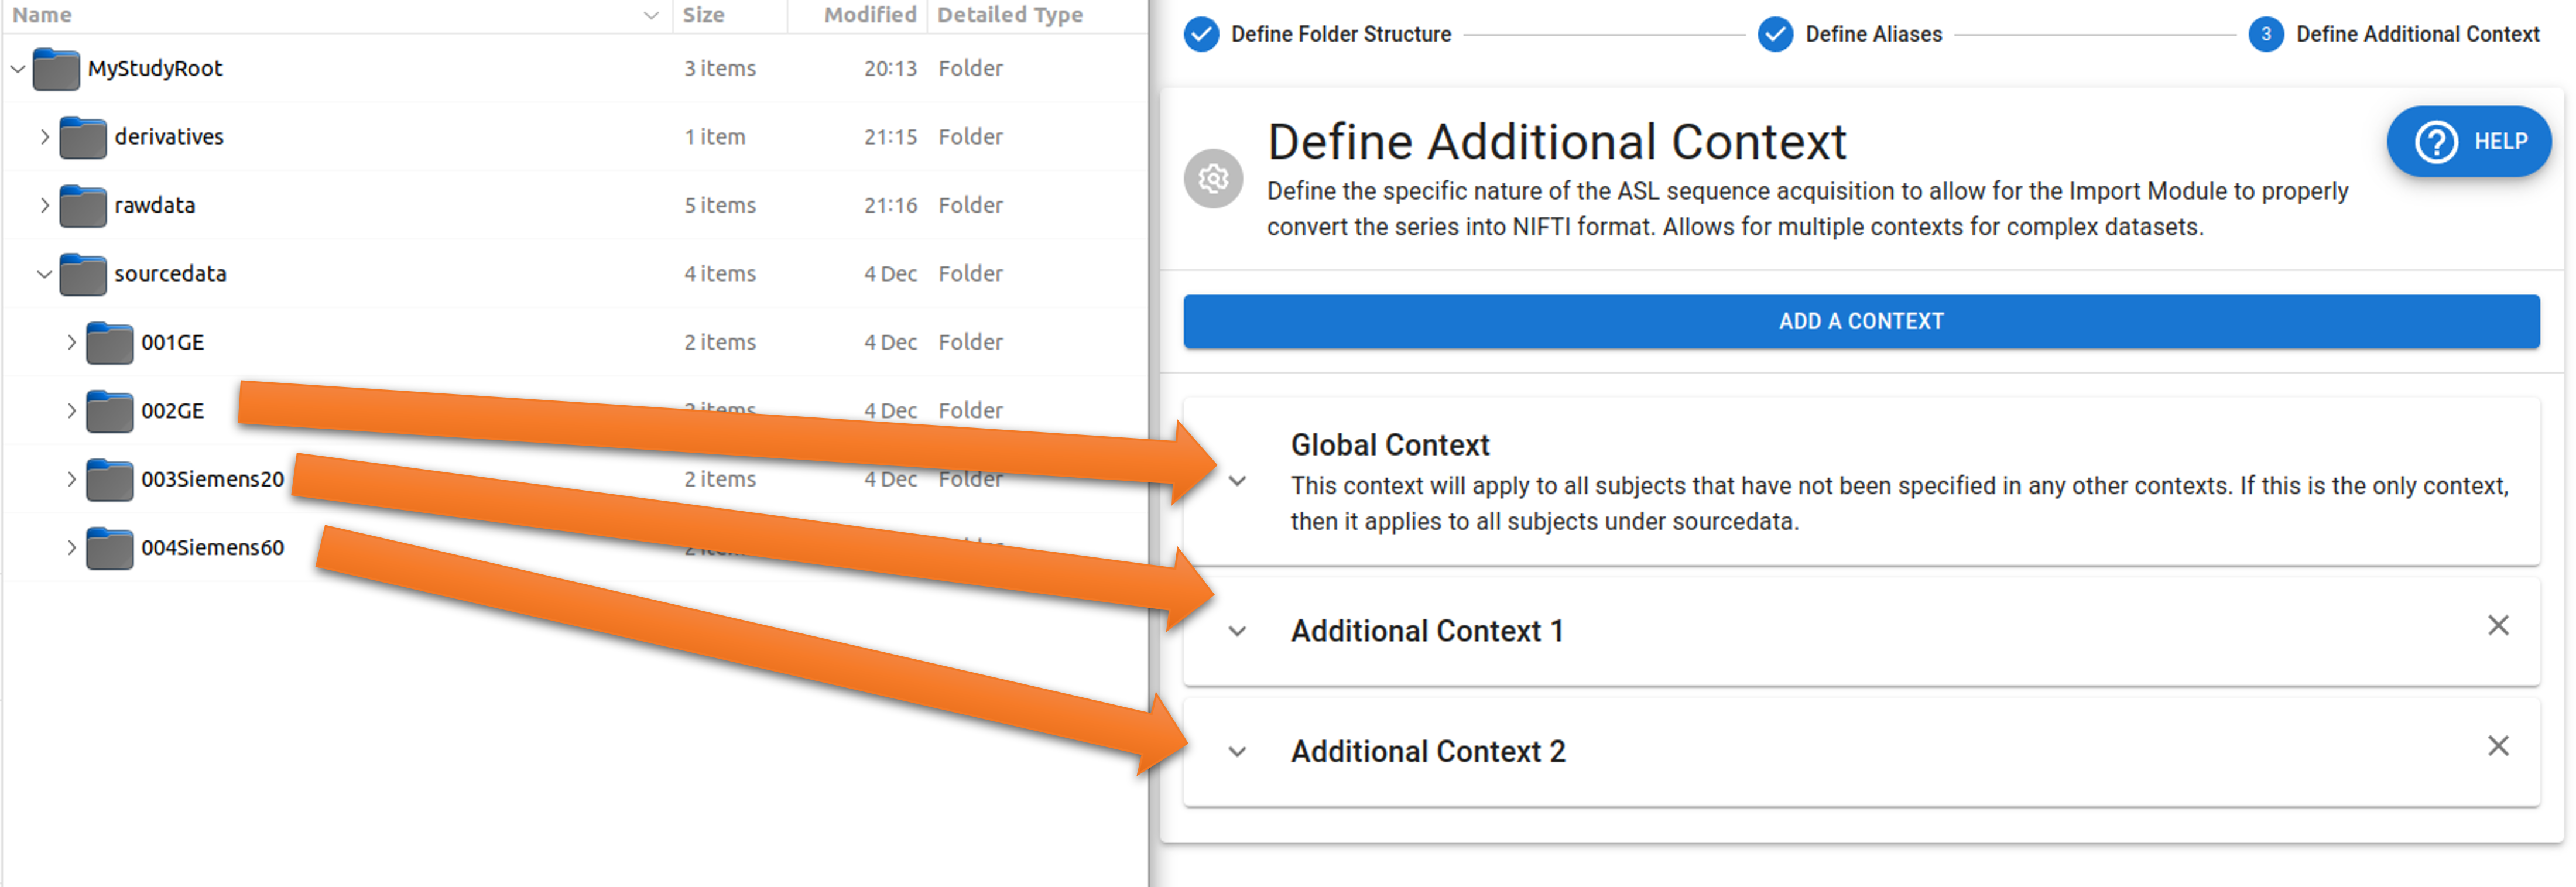Click the 002GE folder icon
This screenshot has height=887, width=2576.
pyautogui.click(x=110, y=411)
